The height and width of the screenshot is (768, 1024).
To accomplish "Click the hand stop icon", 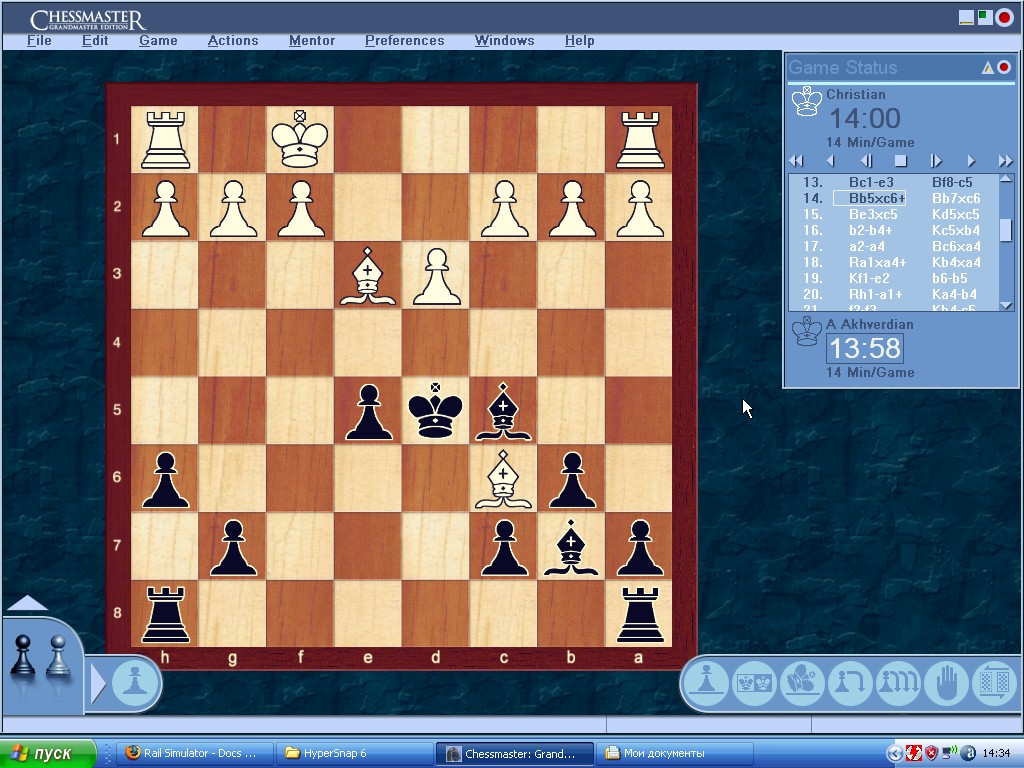I will point(946,682).
